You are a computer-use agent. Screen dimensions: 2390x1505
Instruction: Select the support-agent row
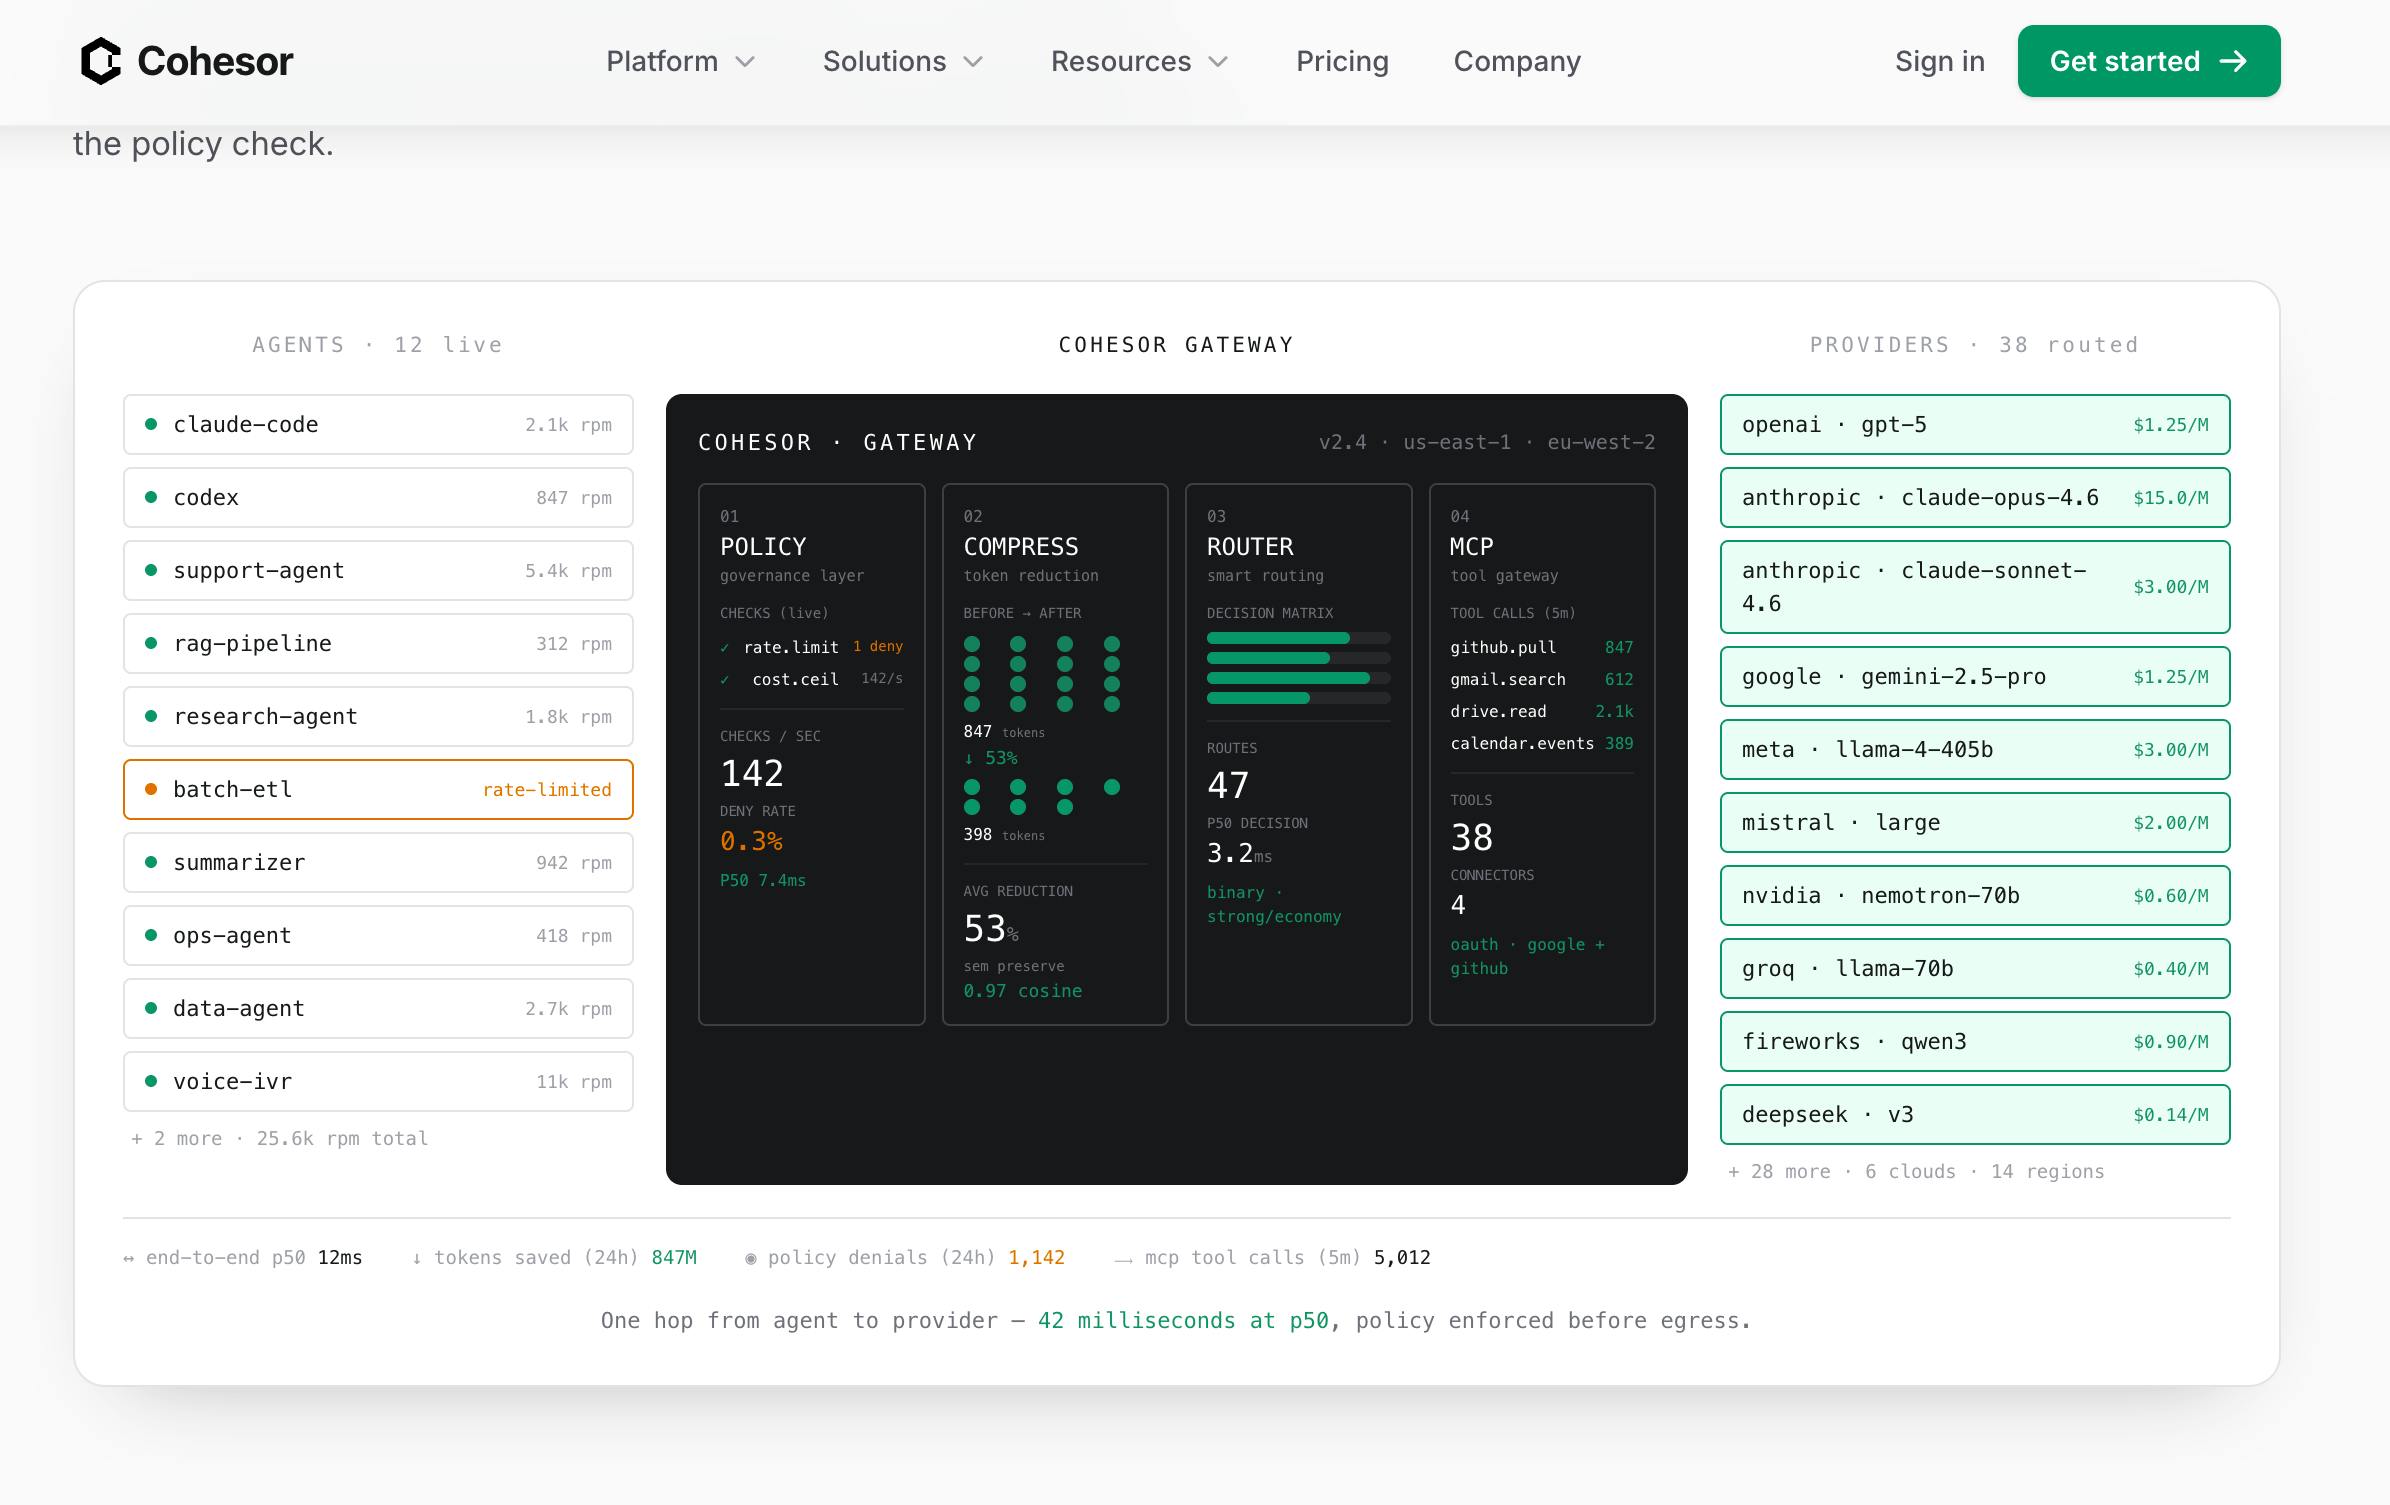(378, 570)
